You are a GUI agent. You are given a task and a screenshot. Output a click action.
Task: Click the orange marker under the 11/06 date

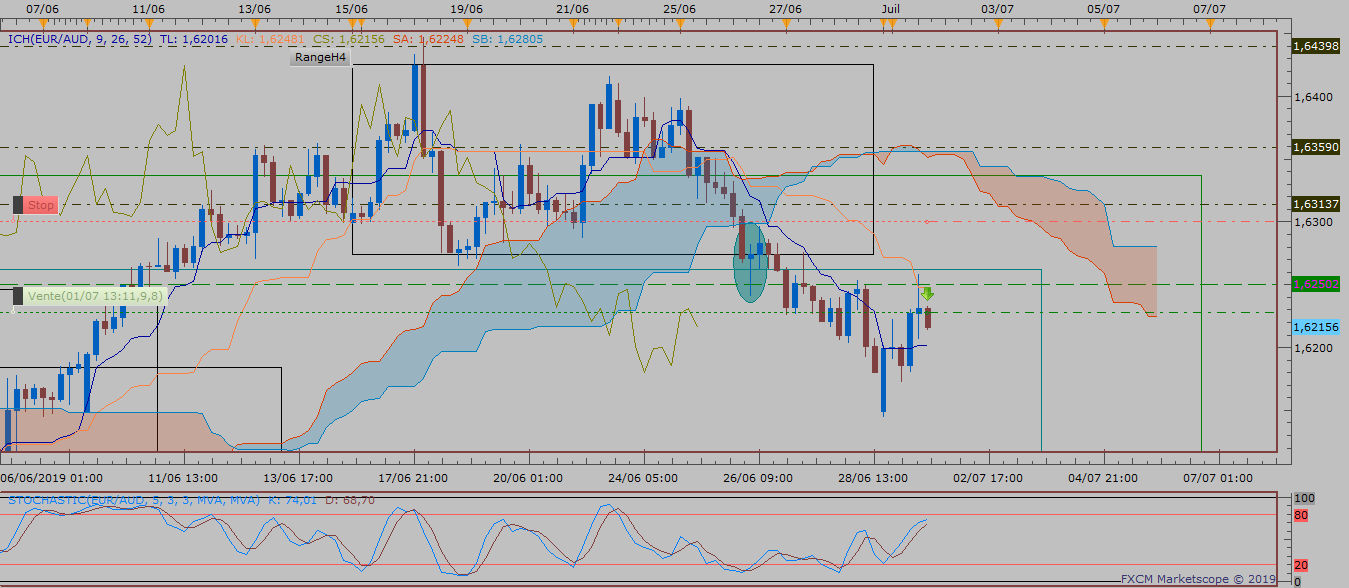[148, 22]
